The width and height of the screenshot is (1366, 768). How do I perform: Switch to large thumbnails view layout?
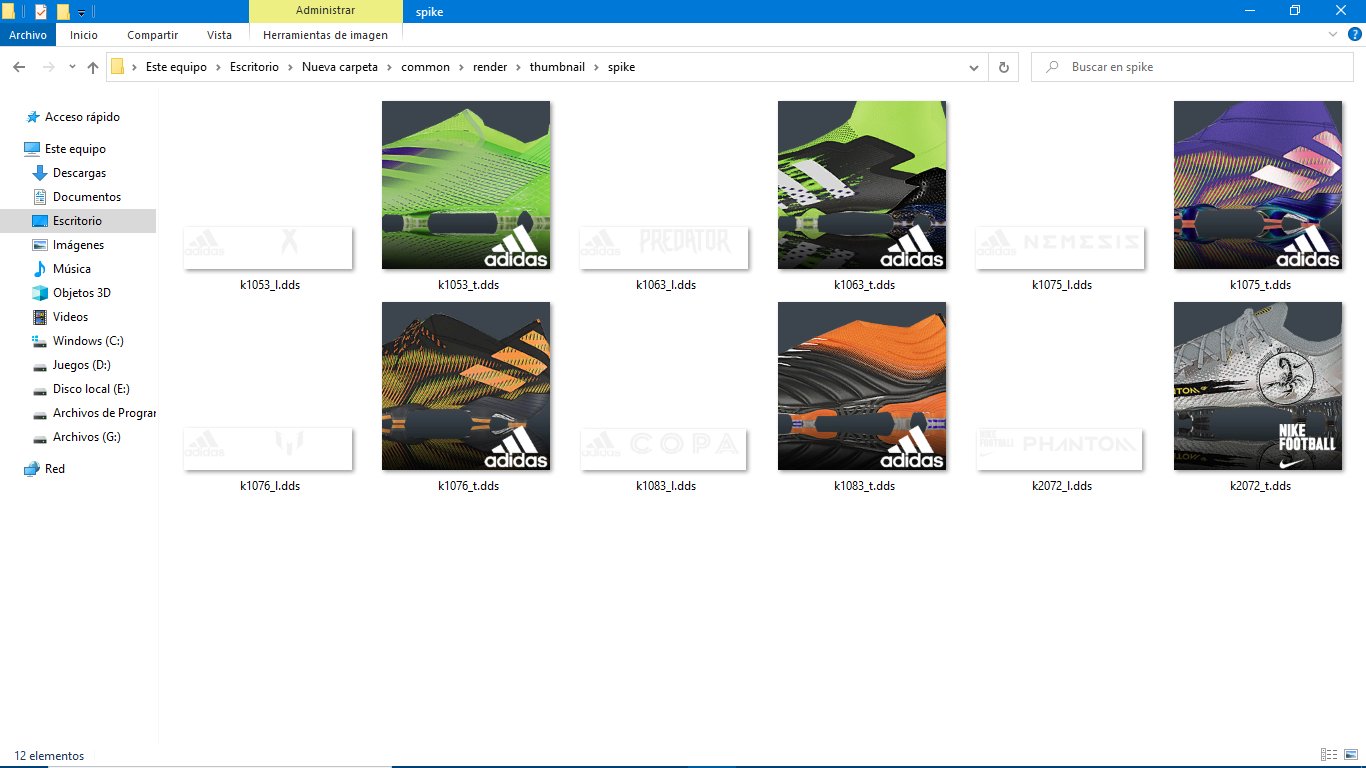point(1351,755)
